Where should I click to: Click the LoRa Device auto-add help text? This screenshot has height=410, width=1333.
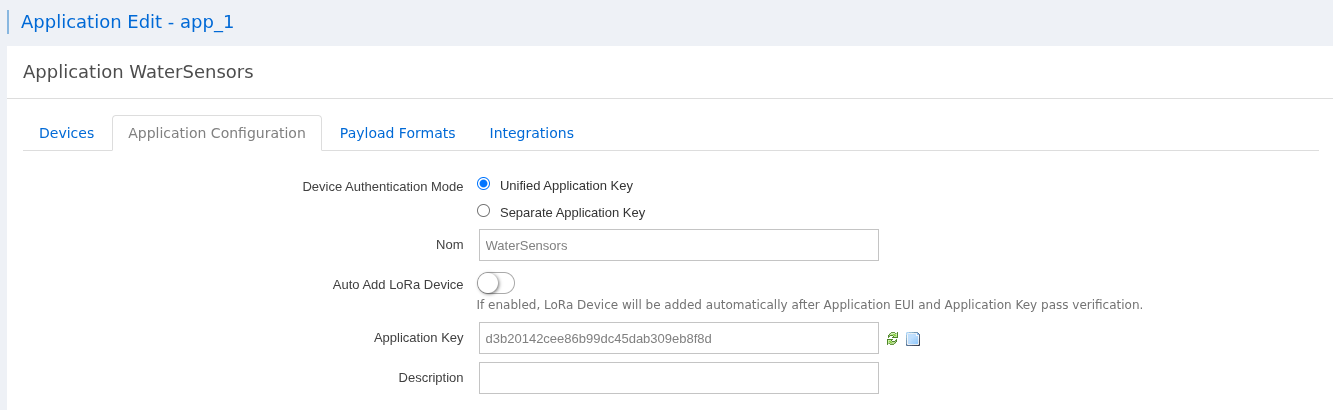809,305
